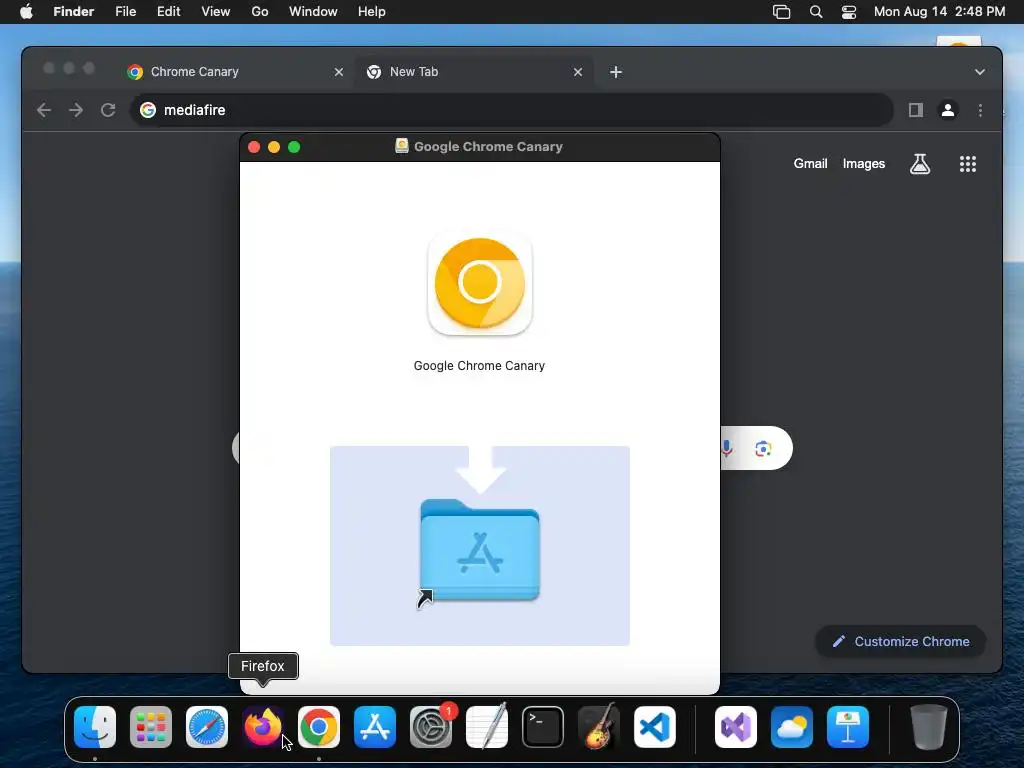This screenshot has width=1024, height=768.
Task: Click the Customize Chrome button
Action: (x=901, y=641)
